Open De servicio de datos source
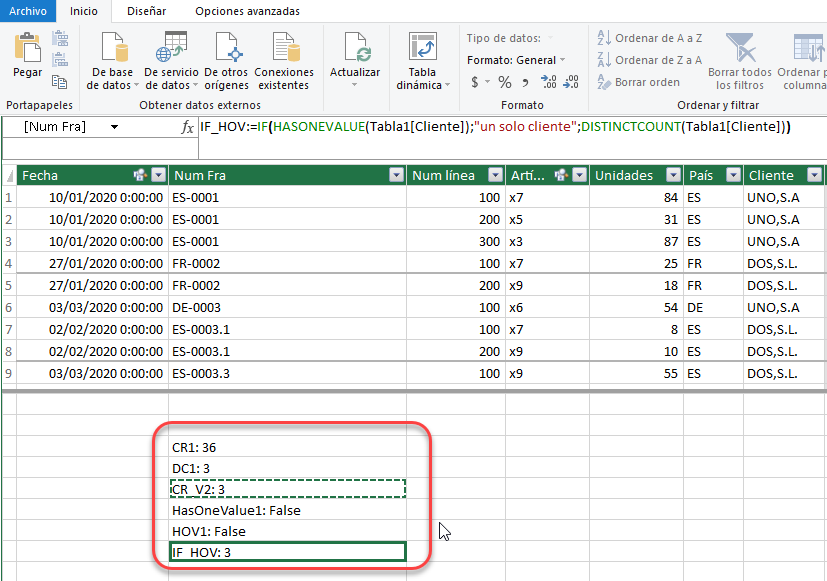827x581 pixels. point(171,61)
